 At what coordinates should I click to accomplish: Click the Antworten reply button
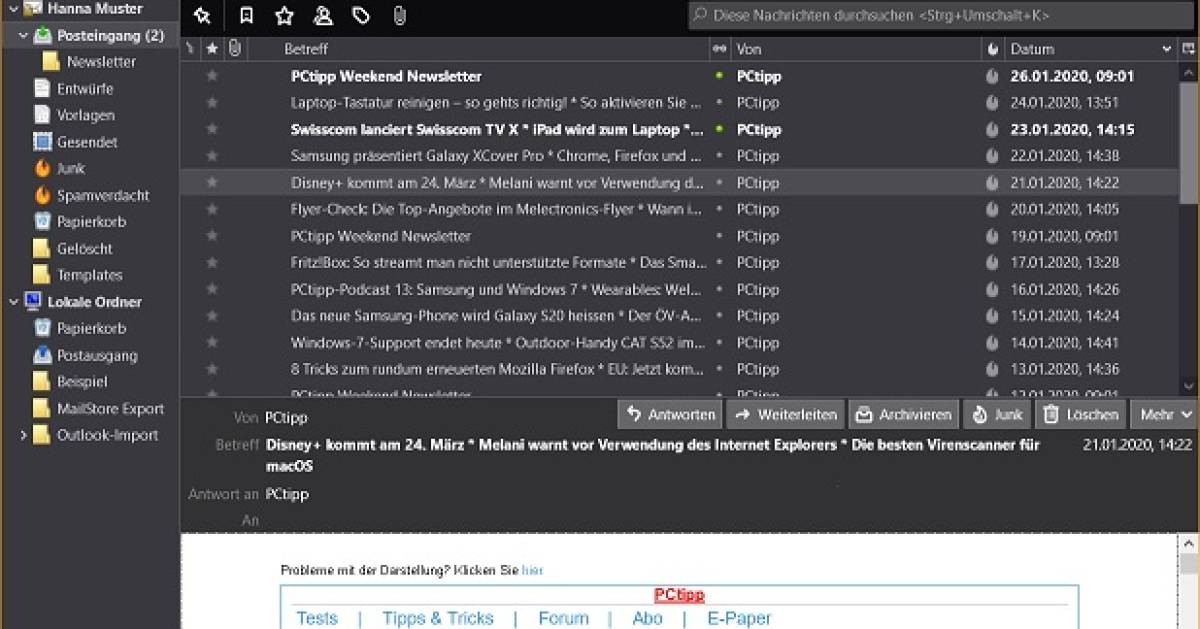(671, 414)
